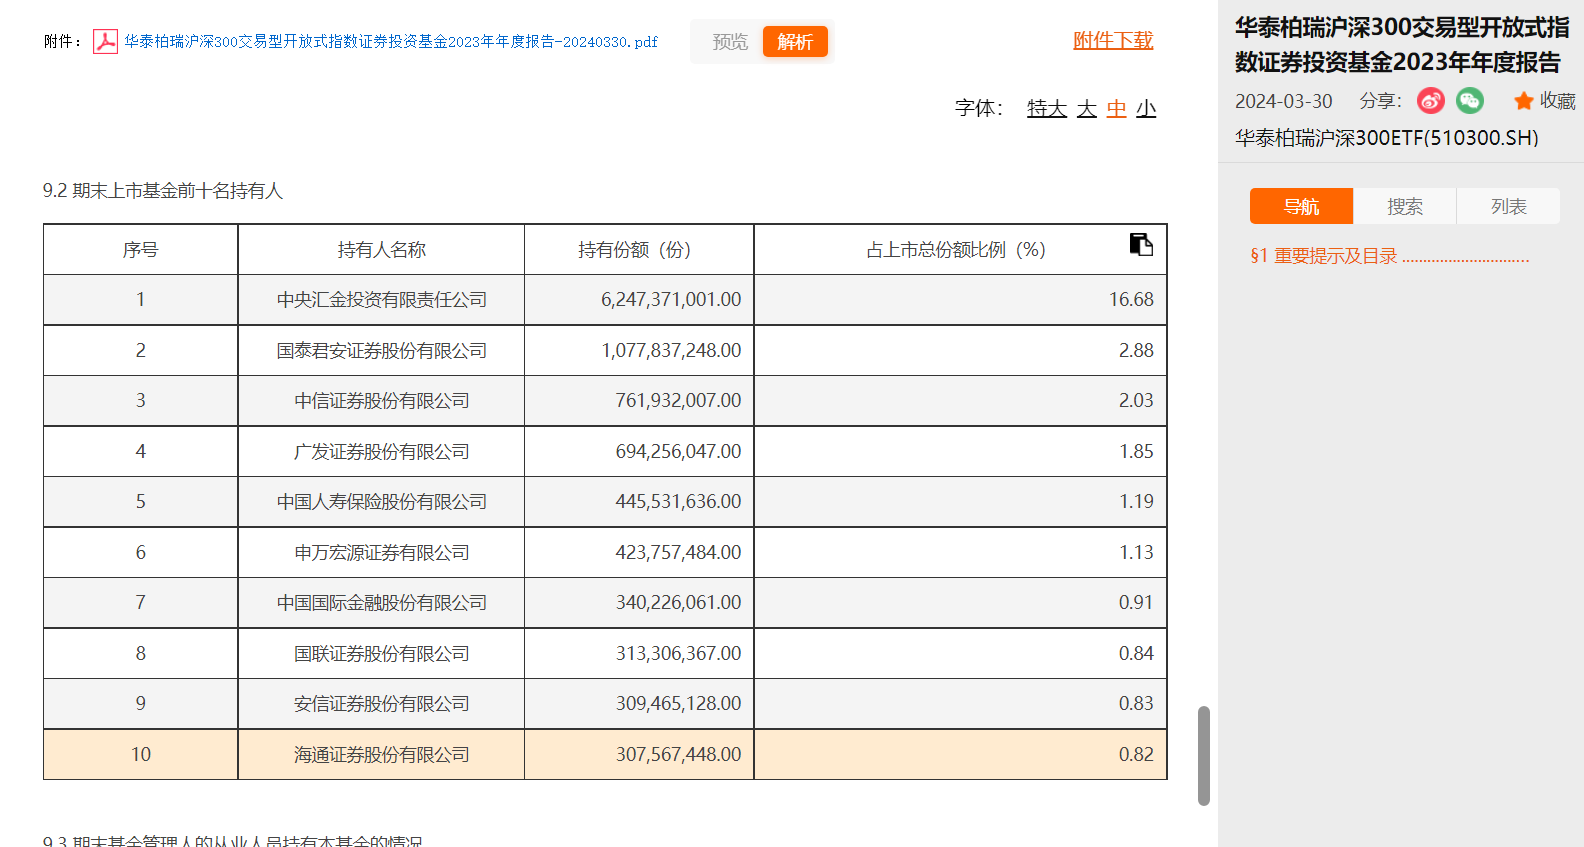The width and height of the screenshot is (1584, 847).
Task: Open the 附件下载 attachment download link
Action: (x=1113, y=40)
